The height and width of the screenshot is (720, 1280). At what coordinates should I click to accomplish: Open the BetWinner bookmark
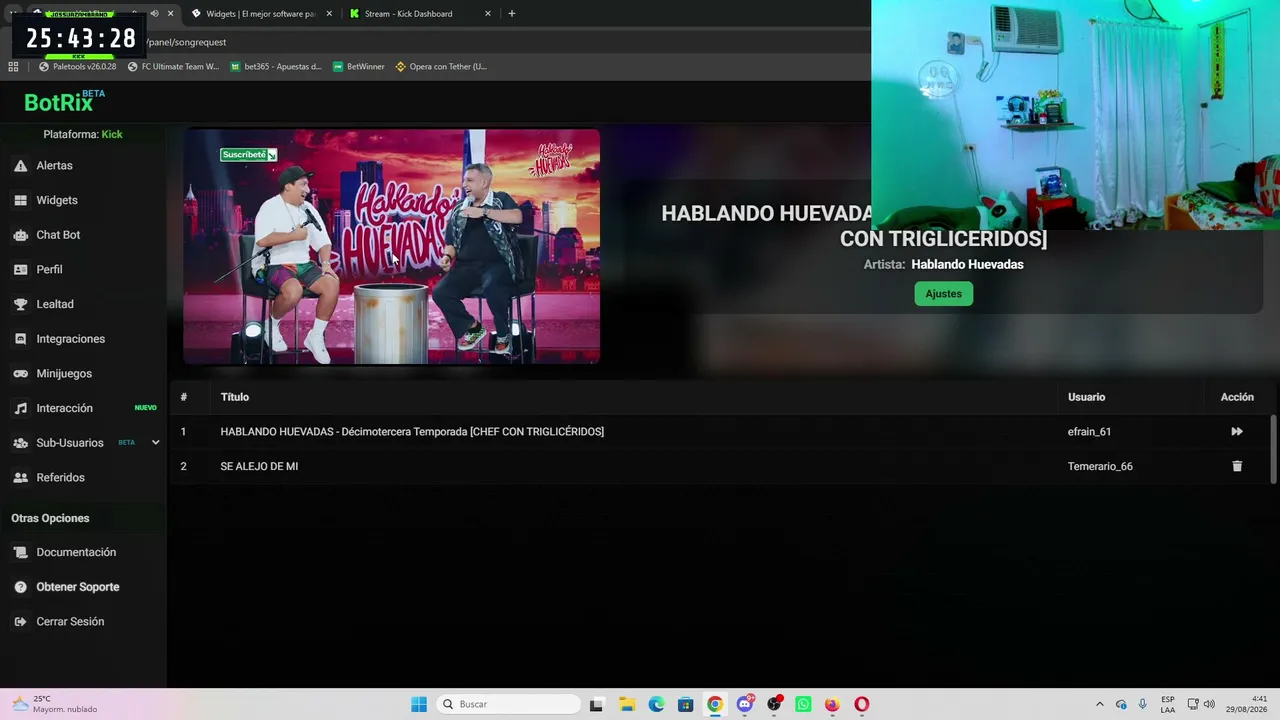[359, 67]
